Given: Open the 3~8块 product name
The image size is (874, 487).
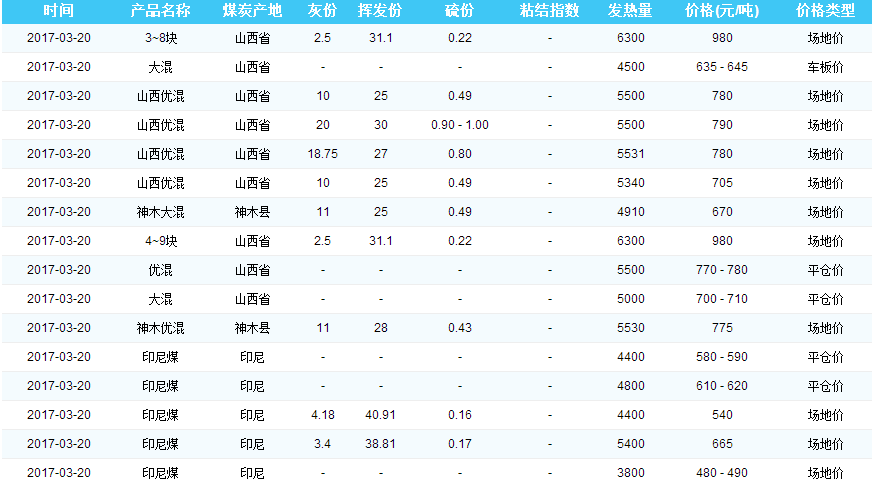Looking at the screenshot, I should [160, 38].
